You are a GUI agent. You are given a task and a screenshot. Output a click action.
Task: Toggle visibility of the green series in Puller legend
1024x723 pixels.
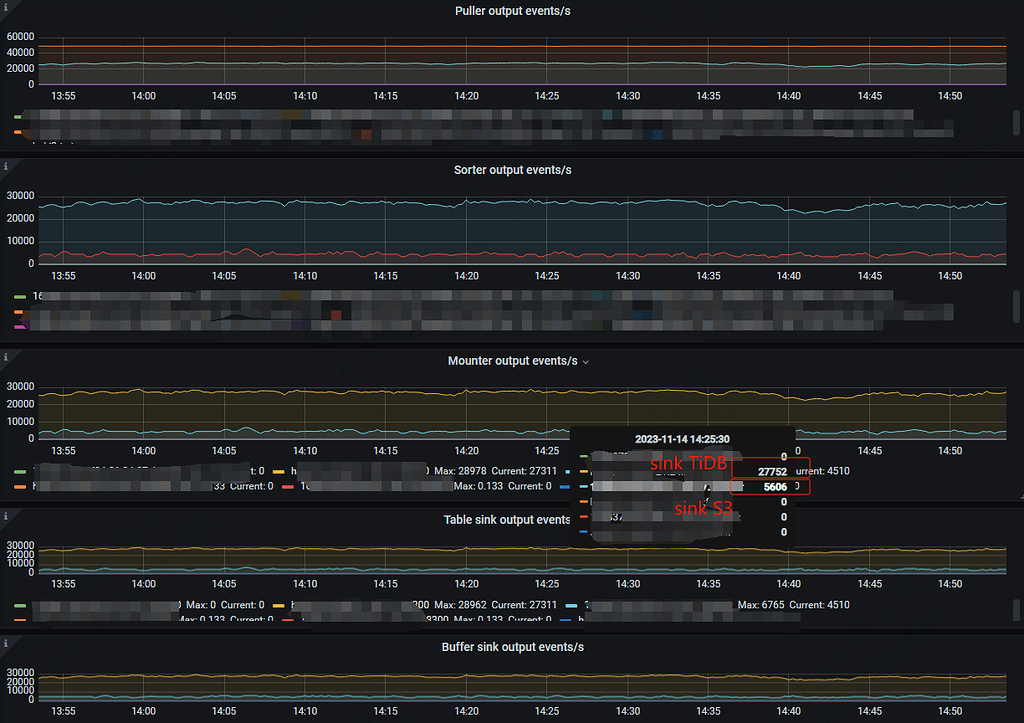click(x=16, y=117)
